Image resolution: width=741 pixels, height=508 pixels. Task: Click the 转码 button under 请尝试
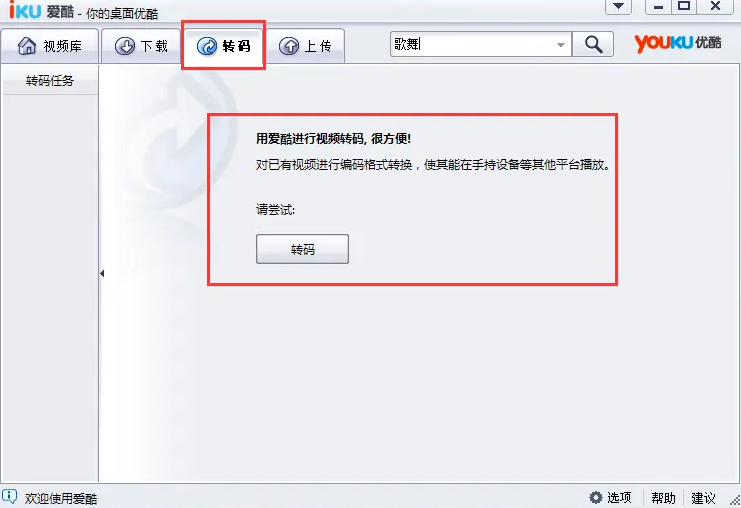(x=302, y=249)
